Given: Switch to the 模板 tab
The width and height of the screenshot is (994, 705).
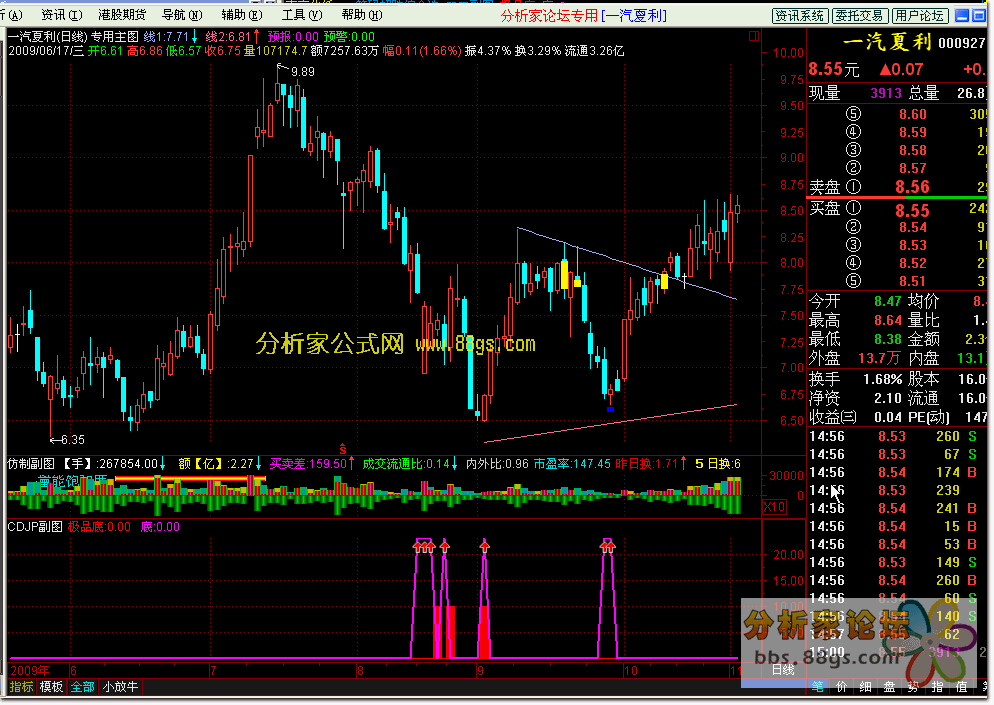Looking at the screenshot, I should coord(52,687).
